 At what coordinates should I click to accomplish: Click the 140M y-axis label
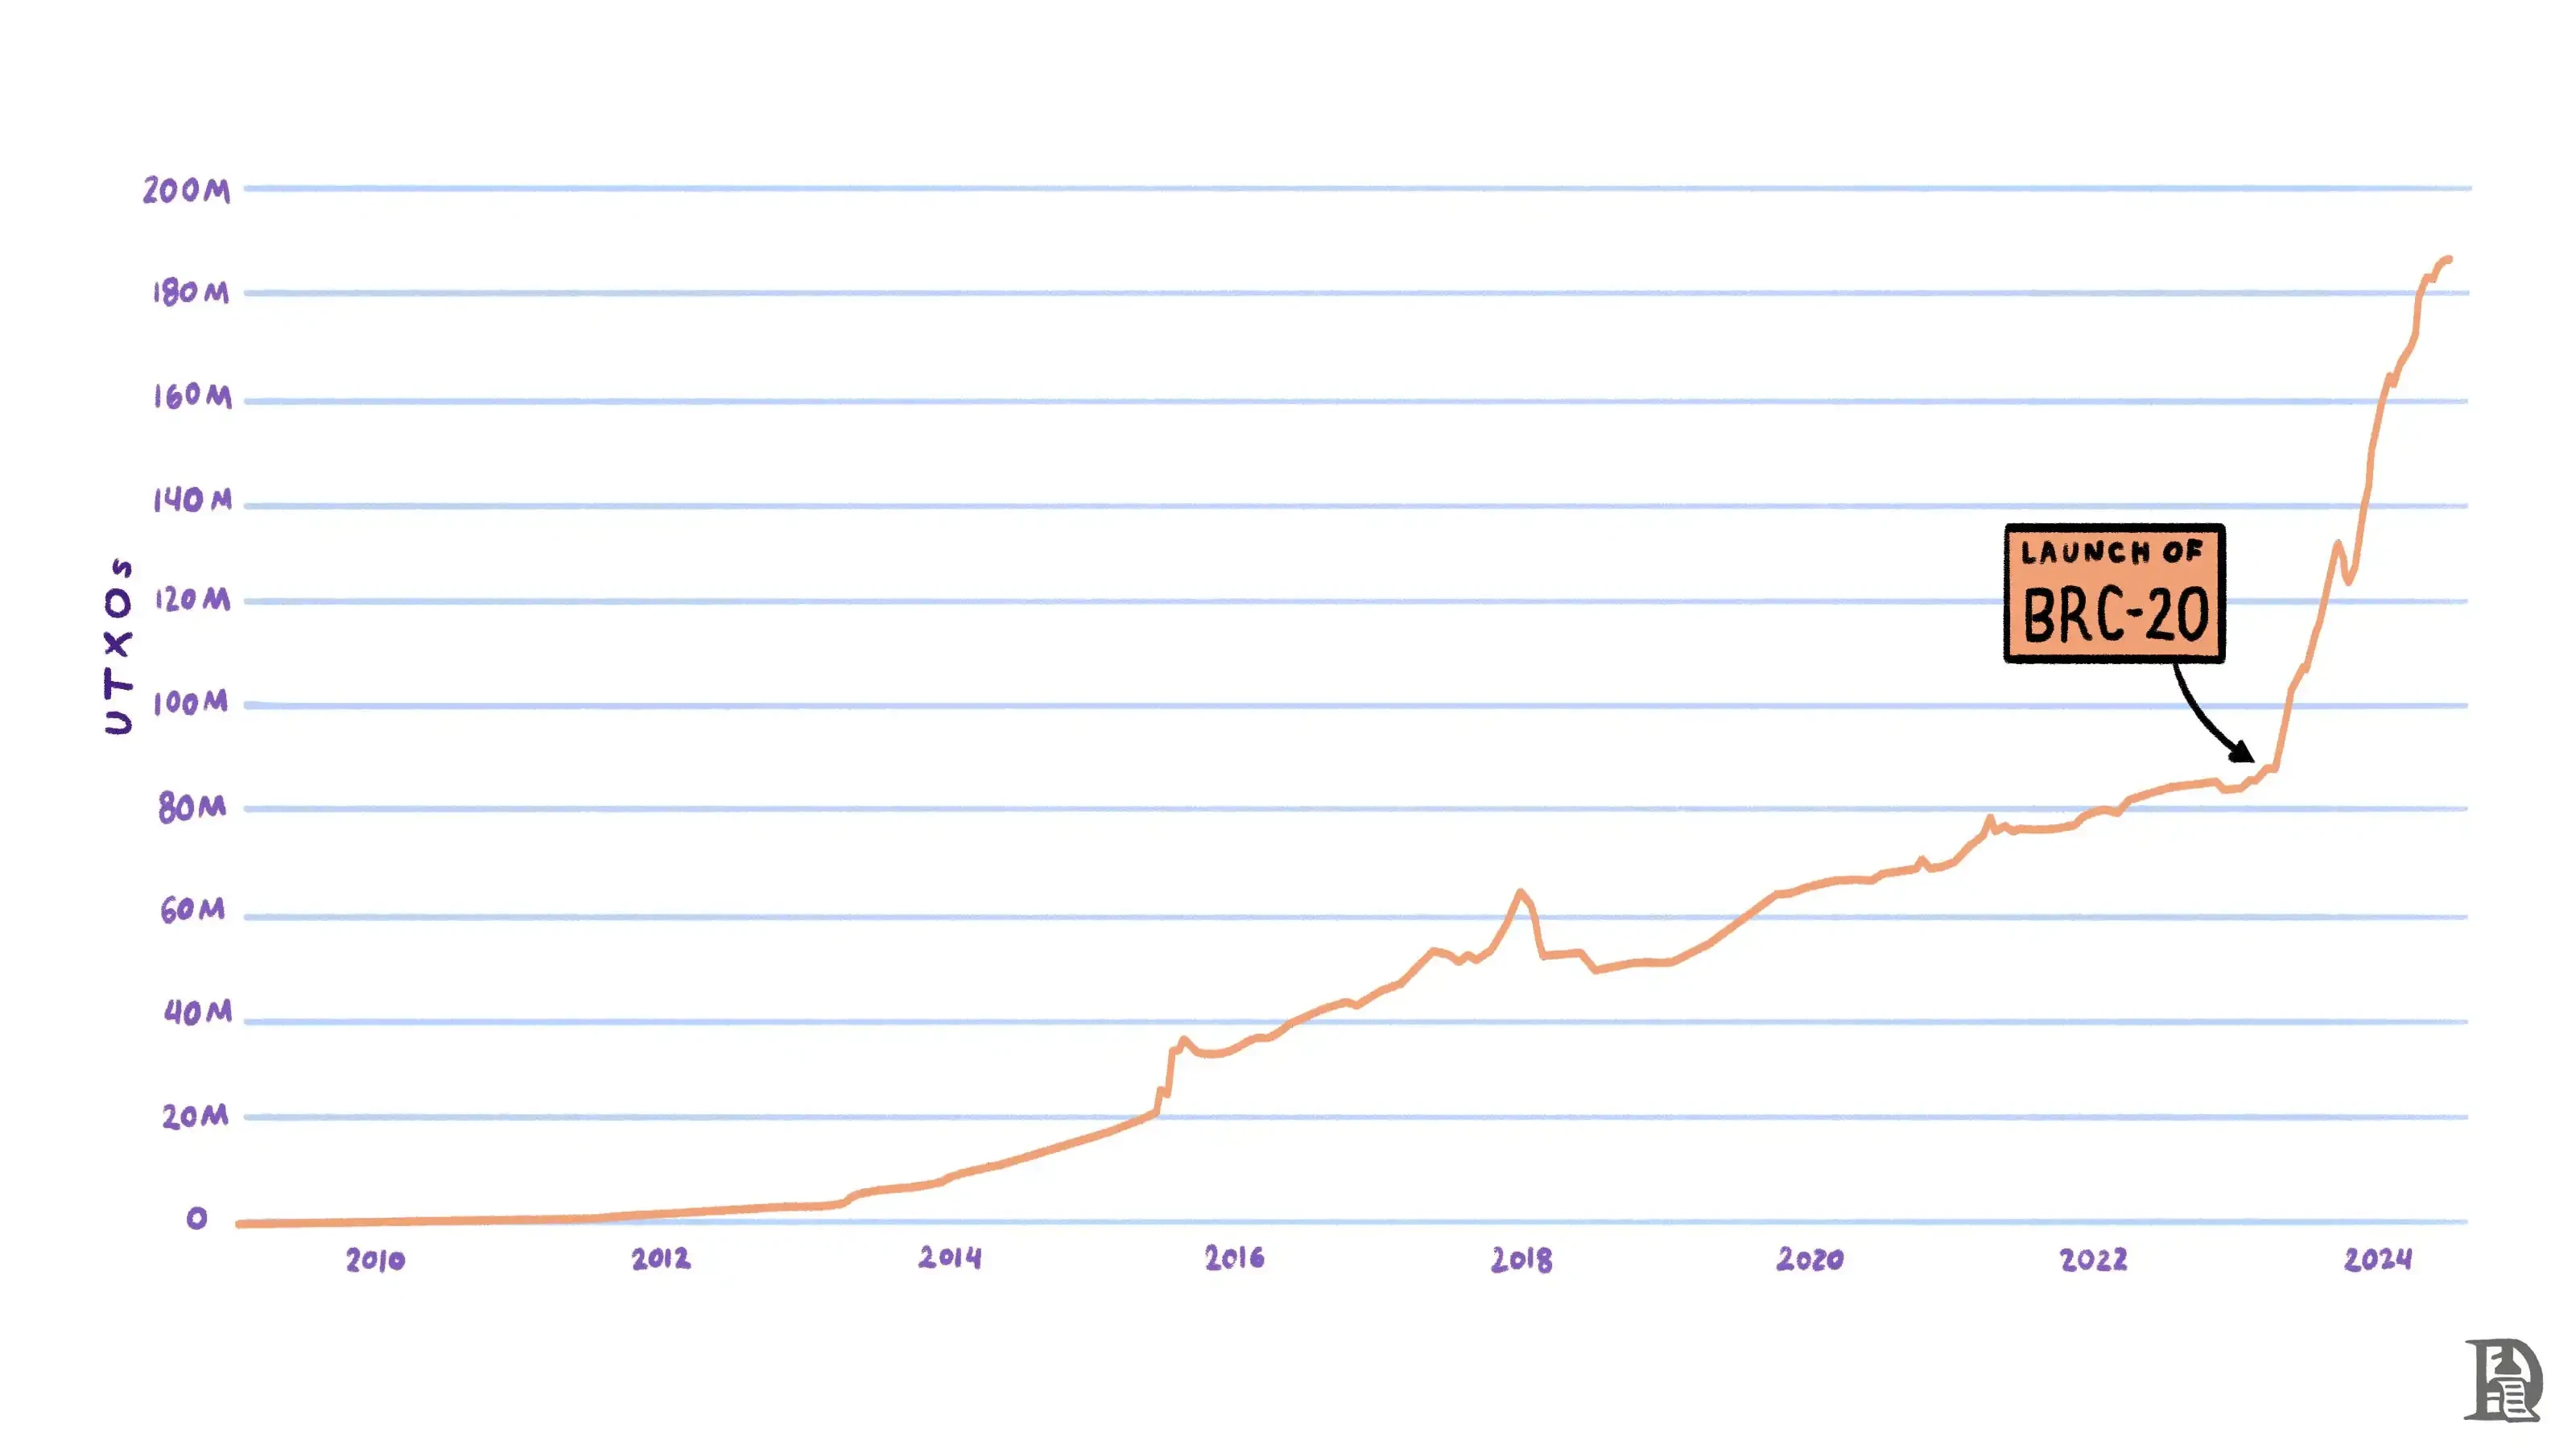click(x=192, y=499)
